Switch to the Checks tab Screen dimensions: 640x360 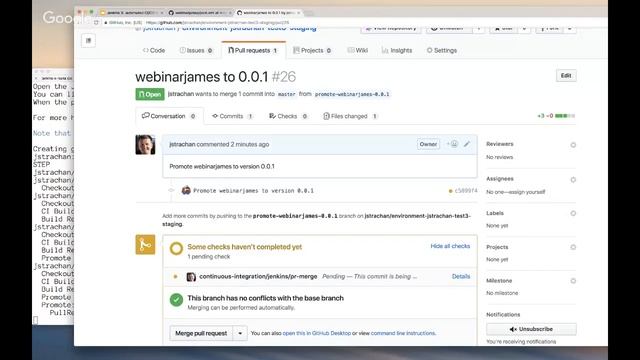pyautogui.click(x=288, y=116)
